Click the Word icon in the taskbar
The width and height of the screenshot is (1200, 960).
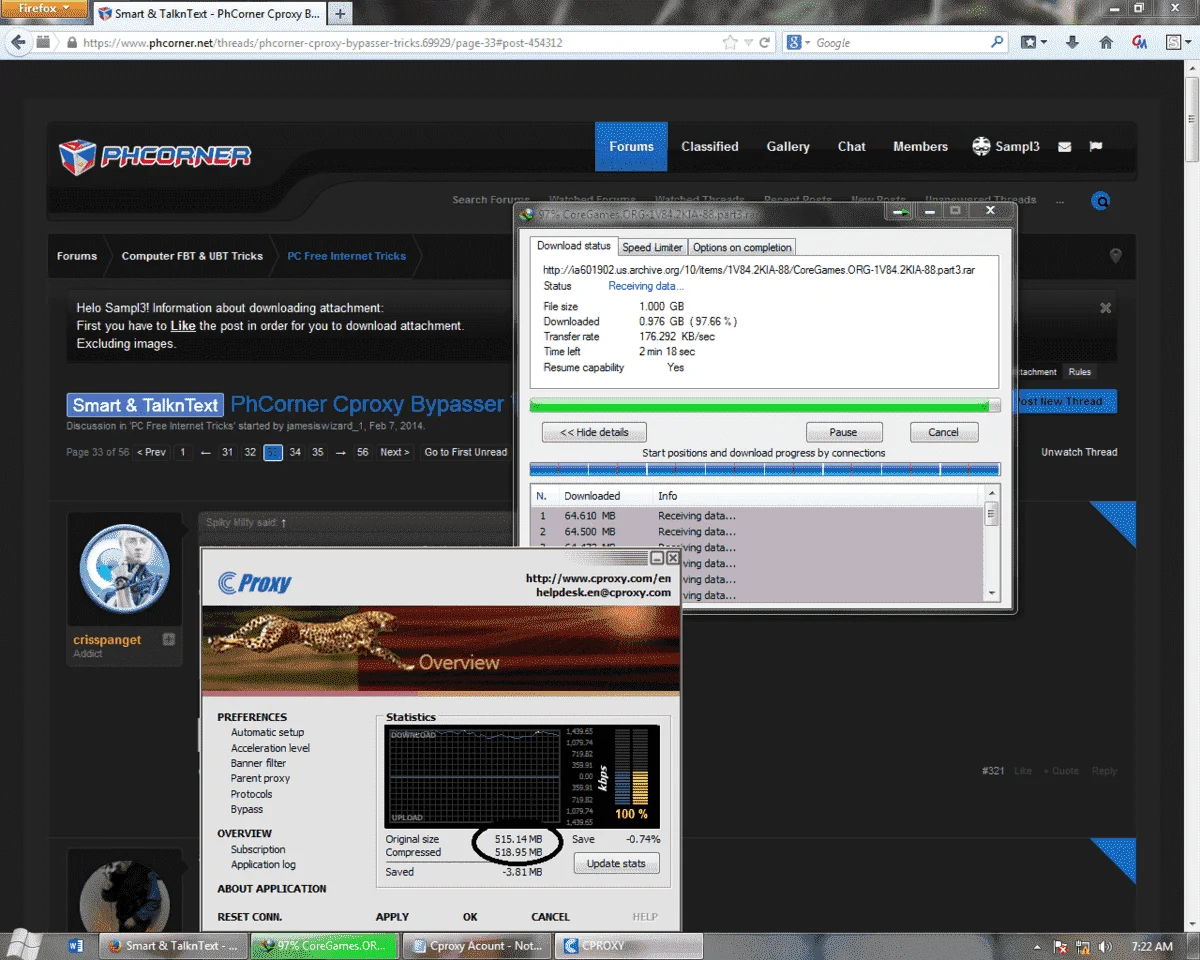coord(77,945)
